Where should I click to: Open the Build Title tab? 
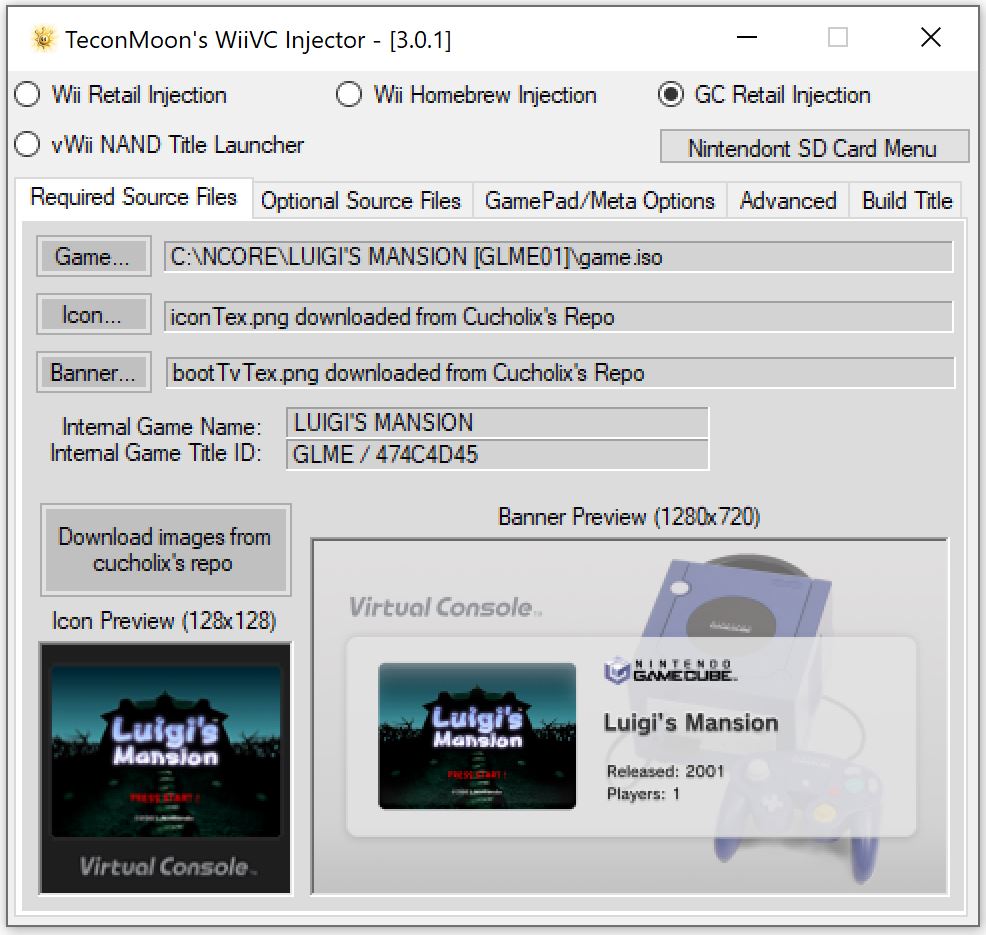pyautogui.click(x=906, y=200)
